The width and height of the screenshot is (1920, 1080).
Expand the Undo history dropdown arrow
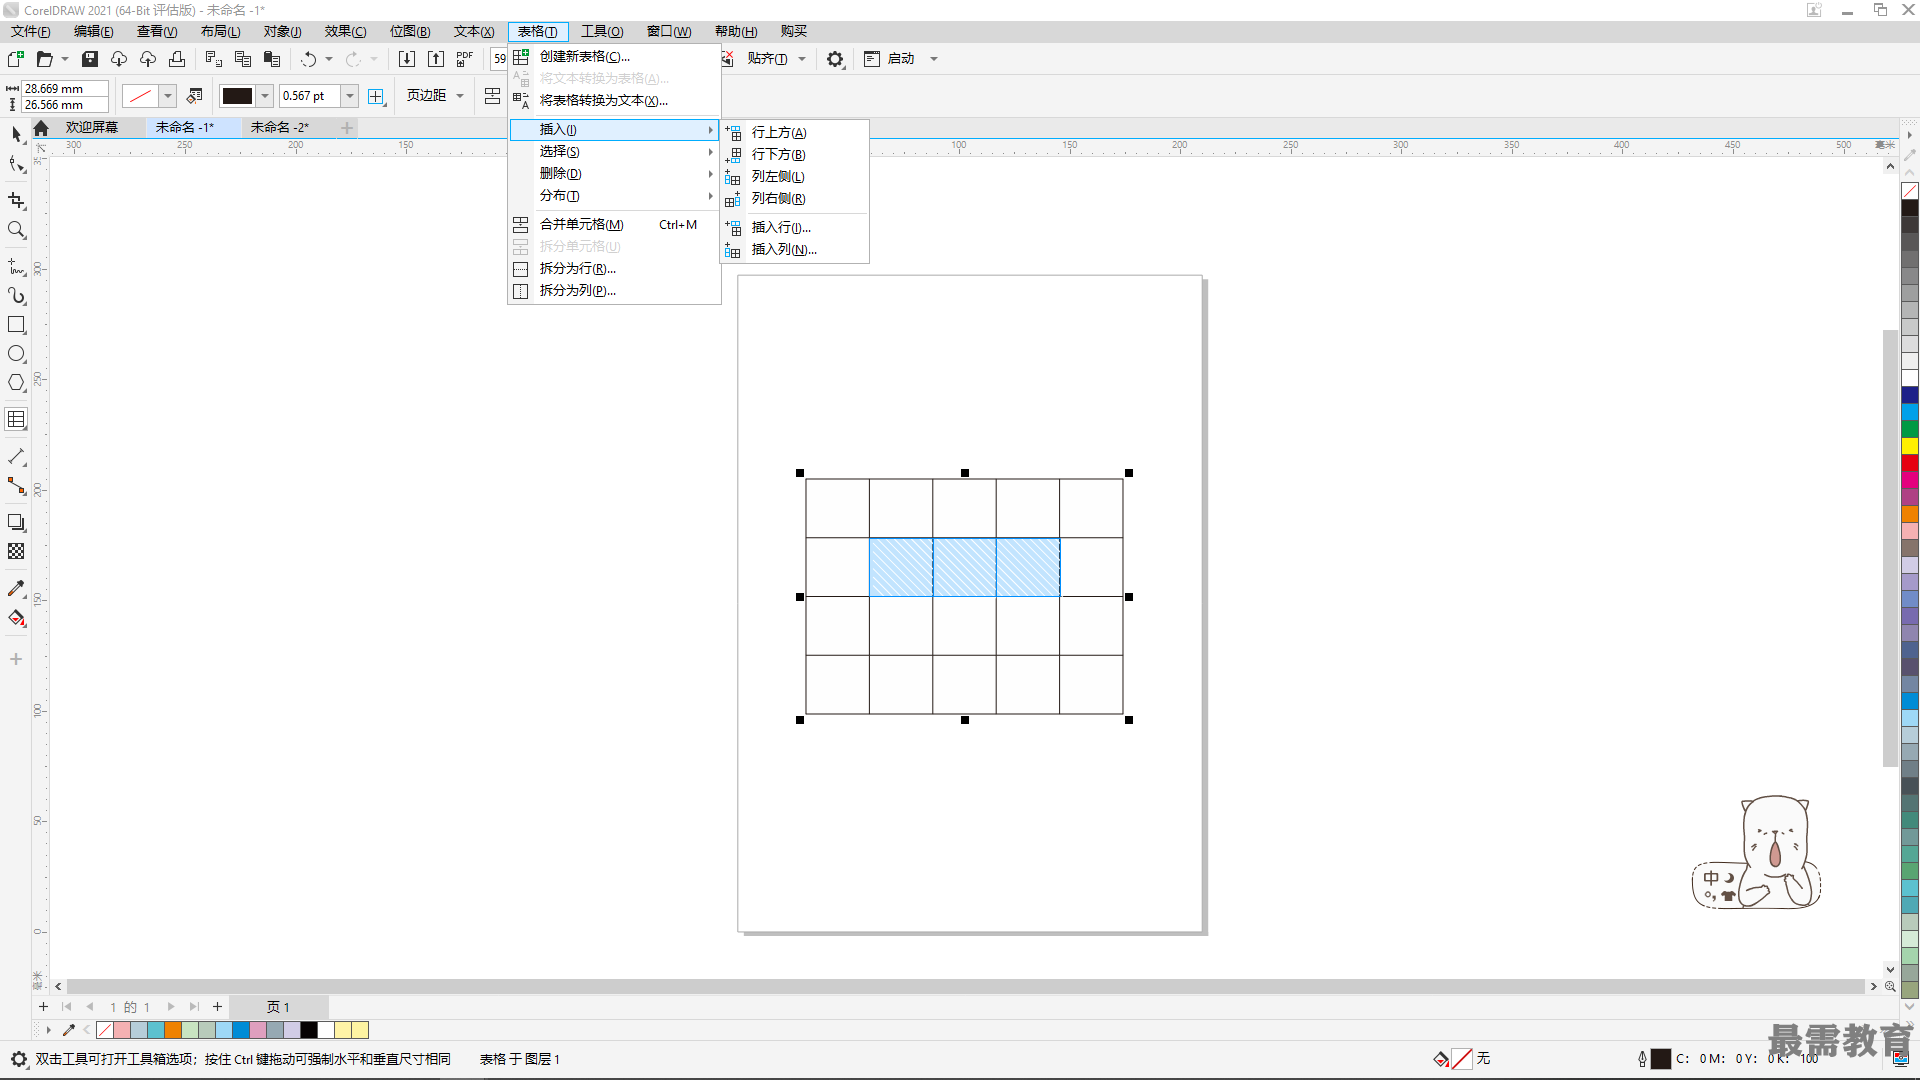pos(329,59)
